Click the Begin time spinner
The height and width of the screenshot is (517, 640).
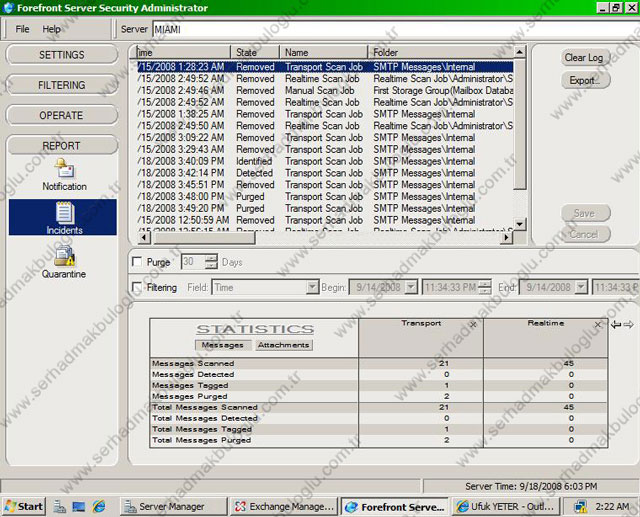coord(484,287)
